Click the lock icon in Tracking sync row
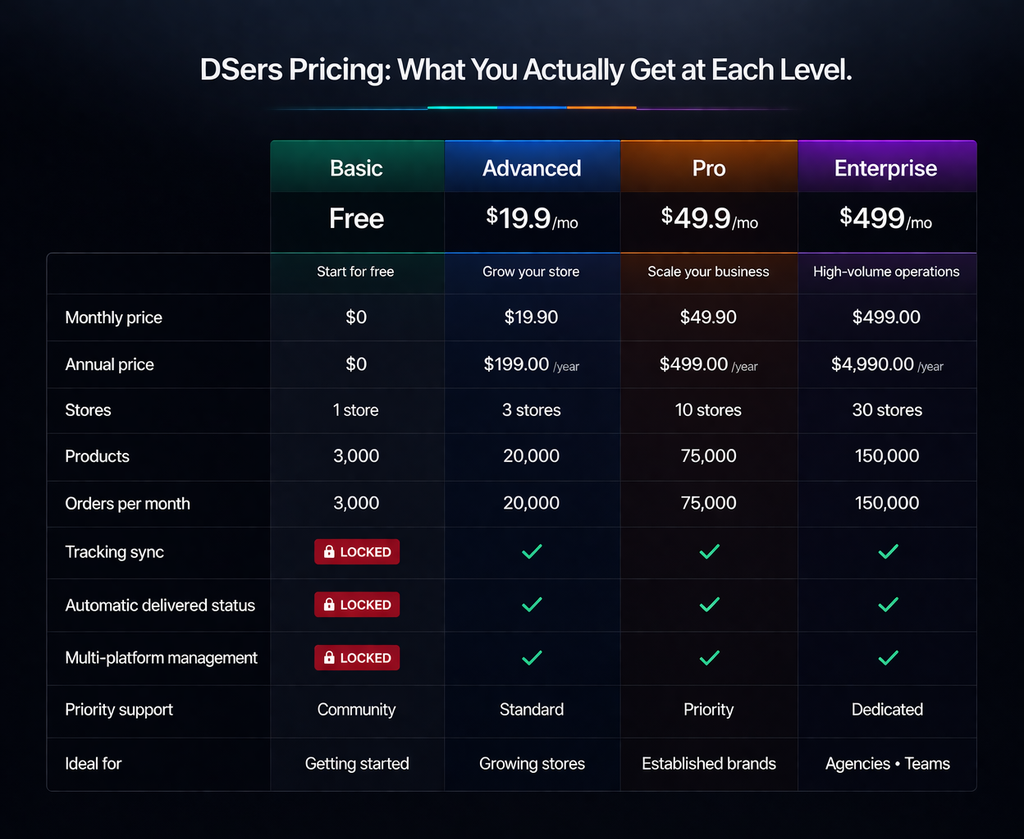 pyautogui.click(x=329, y=552)
